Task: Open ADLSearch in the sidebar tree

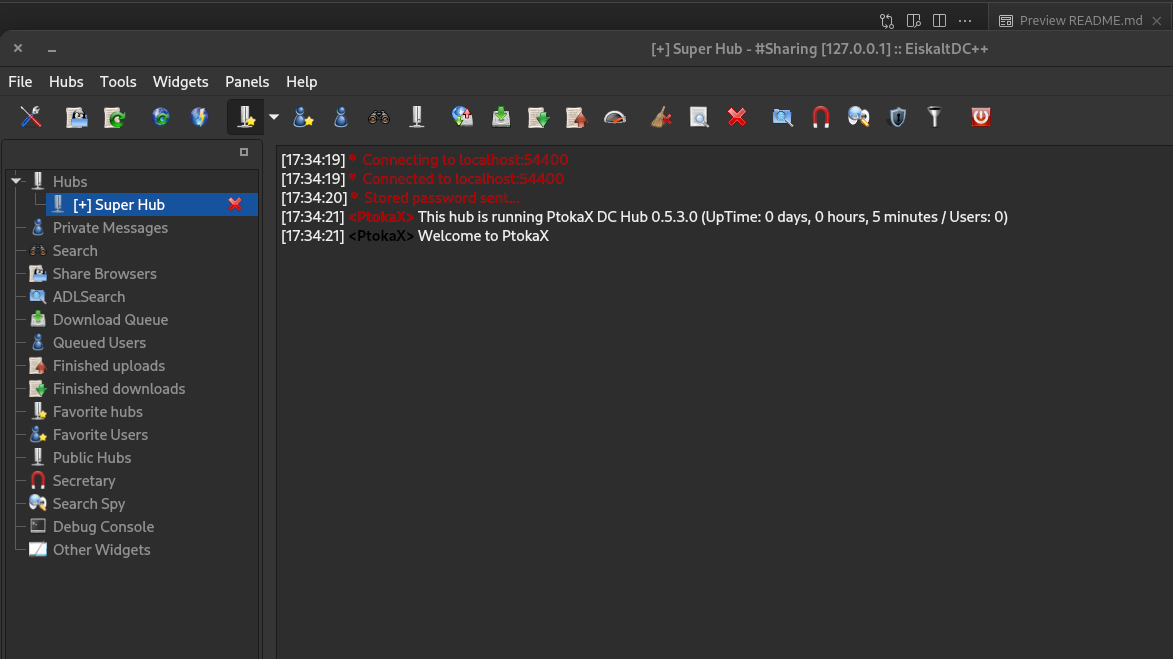Action: [x=88, y=297]
